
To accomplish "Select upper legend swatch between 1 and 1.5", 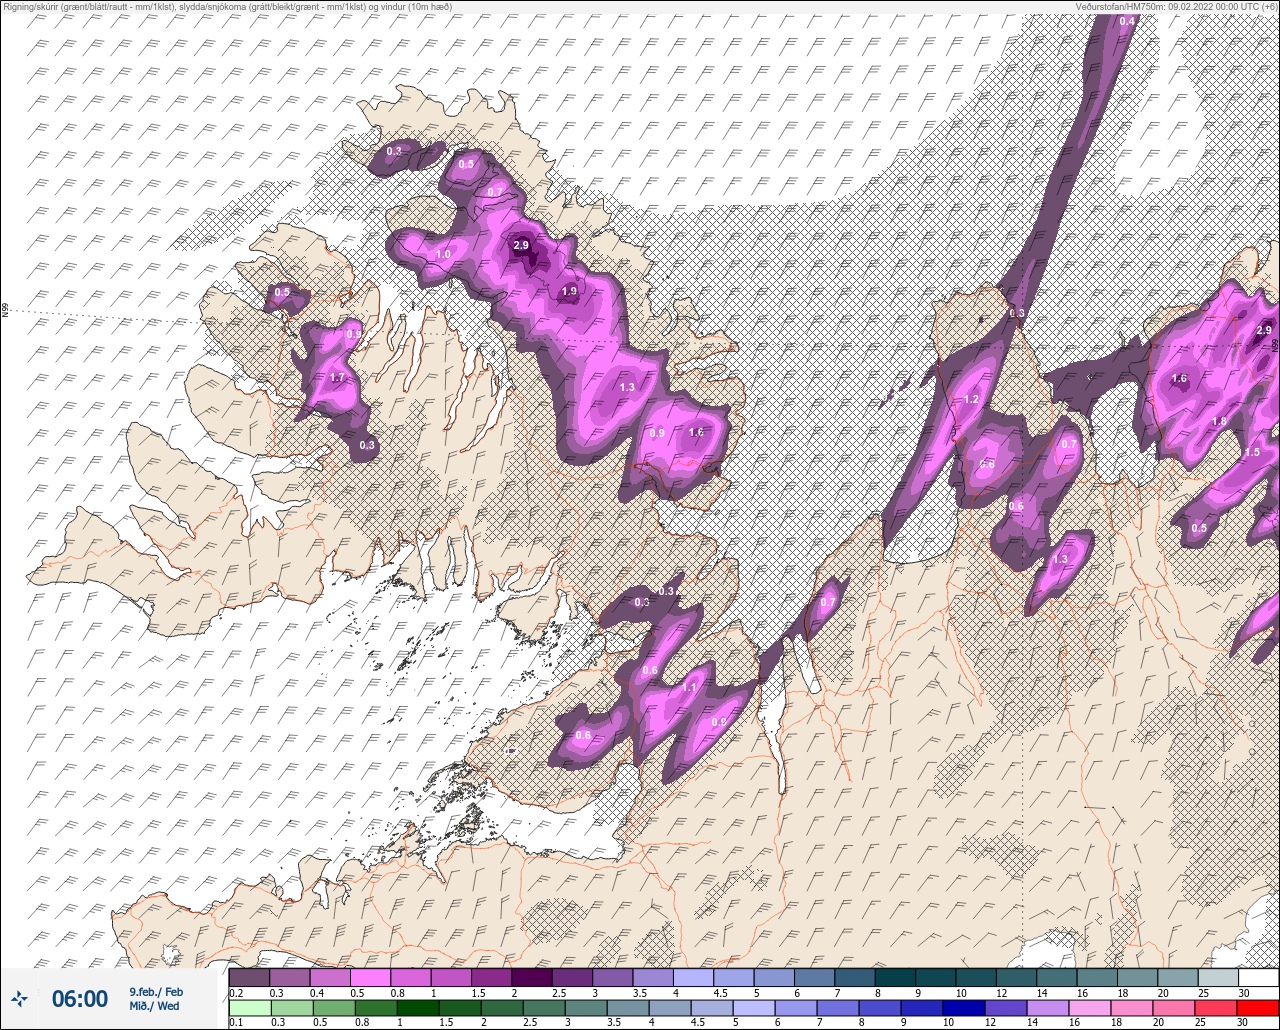I will pos(451,977).
